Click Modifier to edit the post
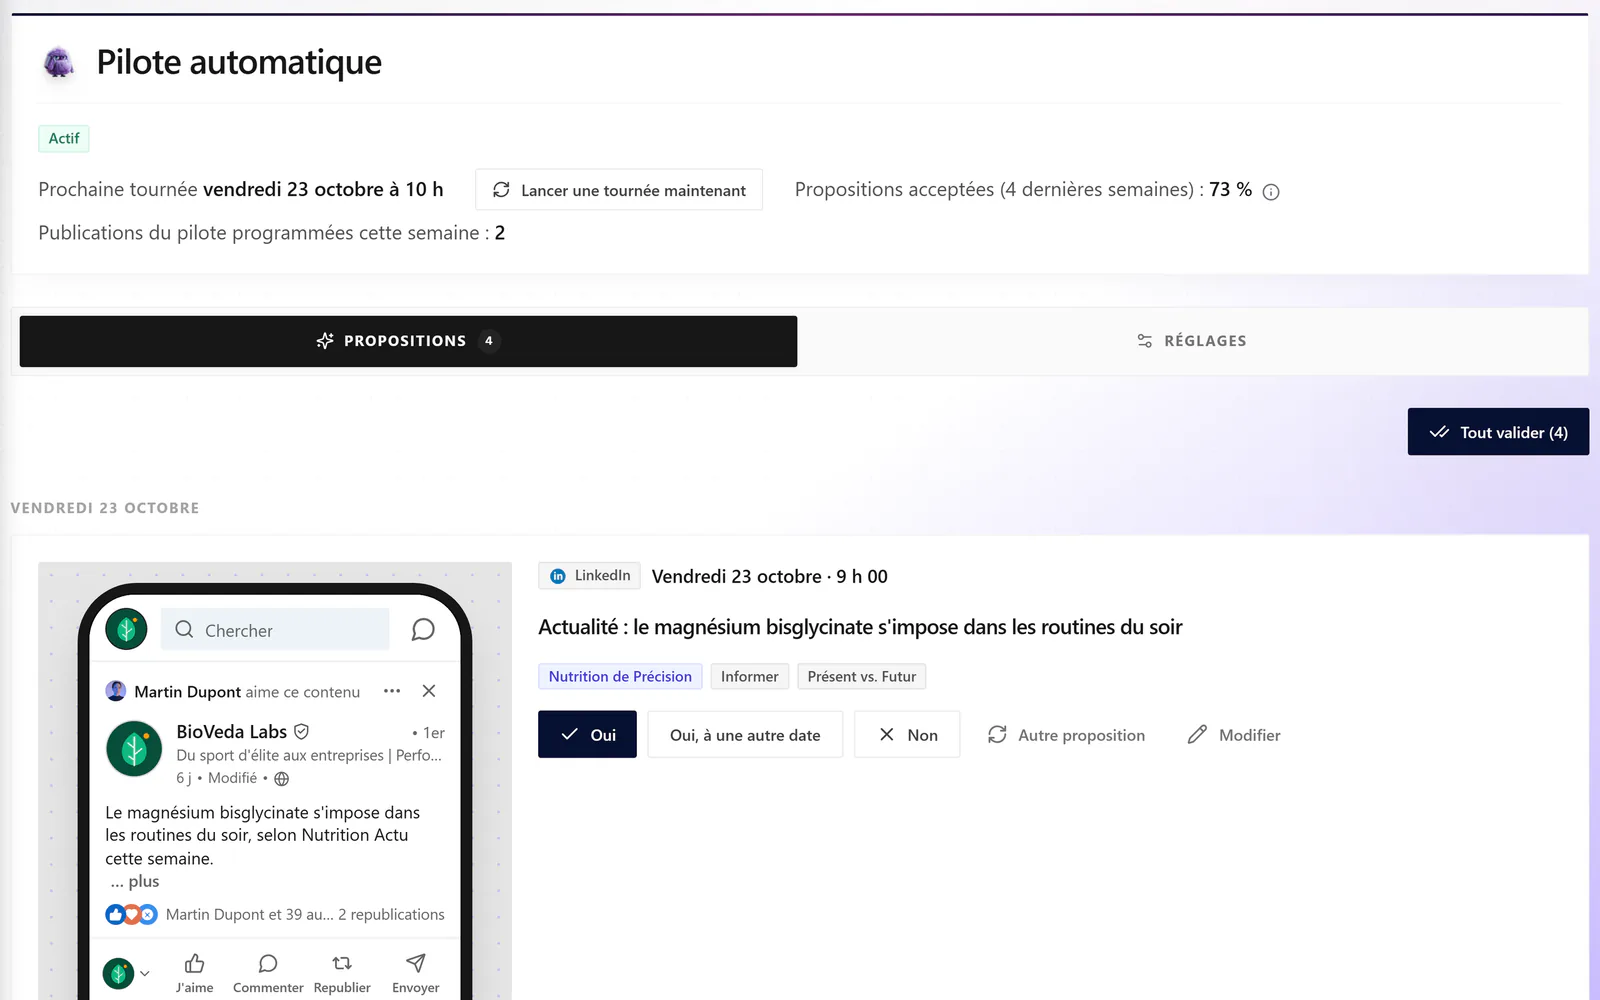The image size is (1600, 1000). tap(1234, 735)
